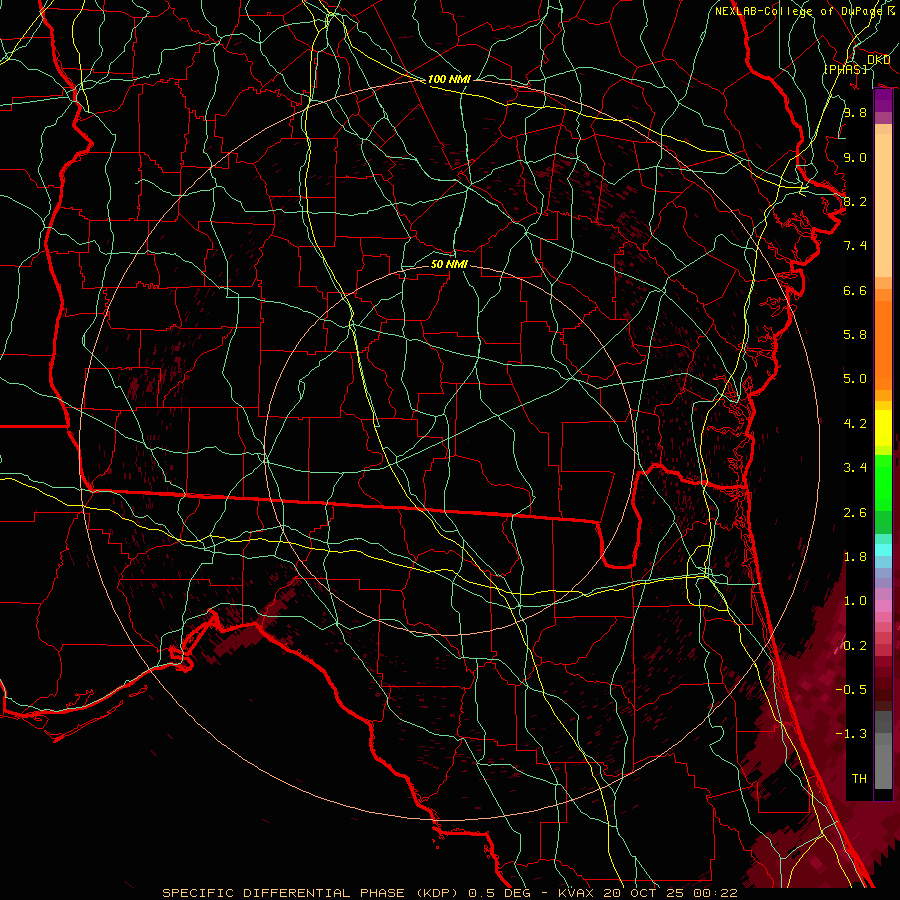Click the Specific Differential Phase caption at bottom
This screenshot has width=900, height=900.
coord(450,893)
